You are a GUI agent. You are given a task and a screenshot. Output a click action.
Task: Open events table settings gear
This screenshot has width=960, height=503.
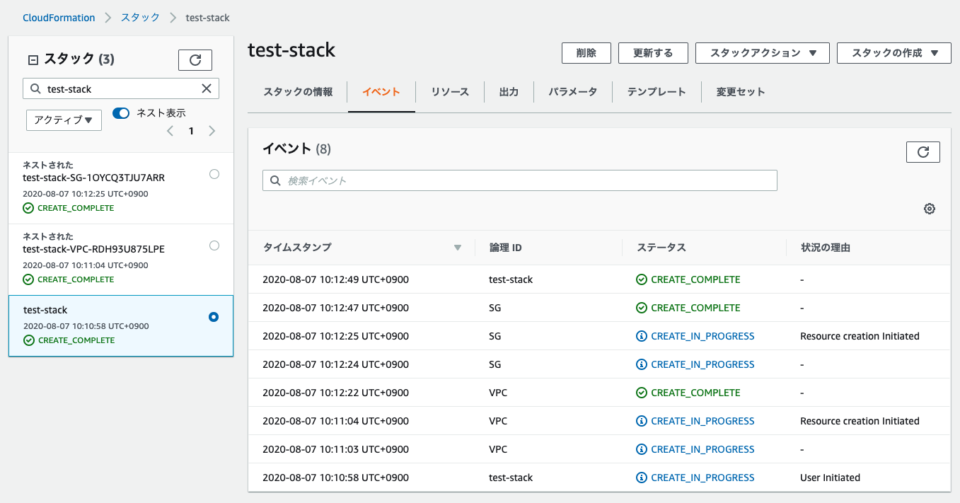tap(929, 209)
